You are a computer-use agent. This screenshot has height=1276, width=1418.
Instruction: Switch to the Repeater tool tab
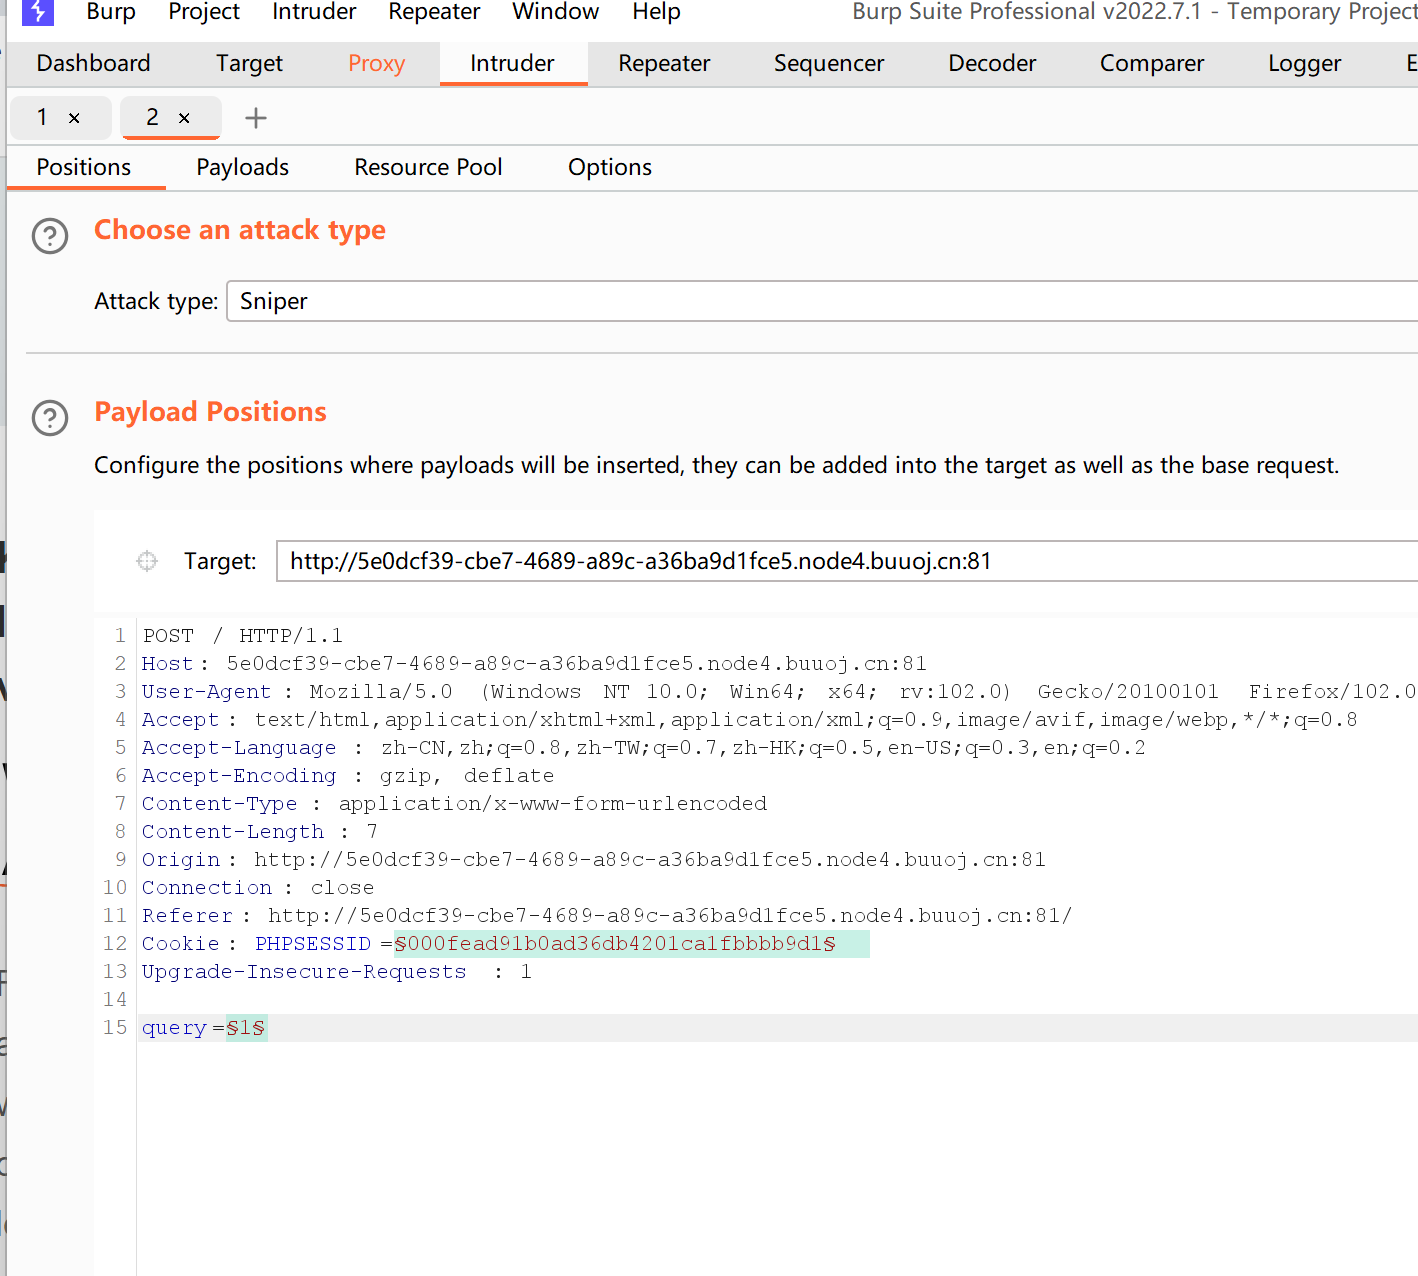click(x=664, y=63)
